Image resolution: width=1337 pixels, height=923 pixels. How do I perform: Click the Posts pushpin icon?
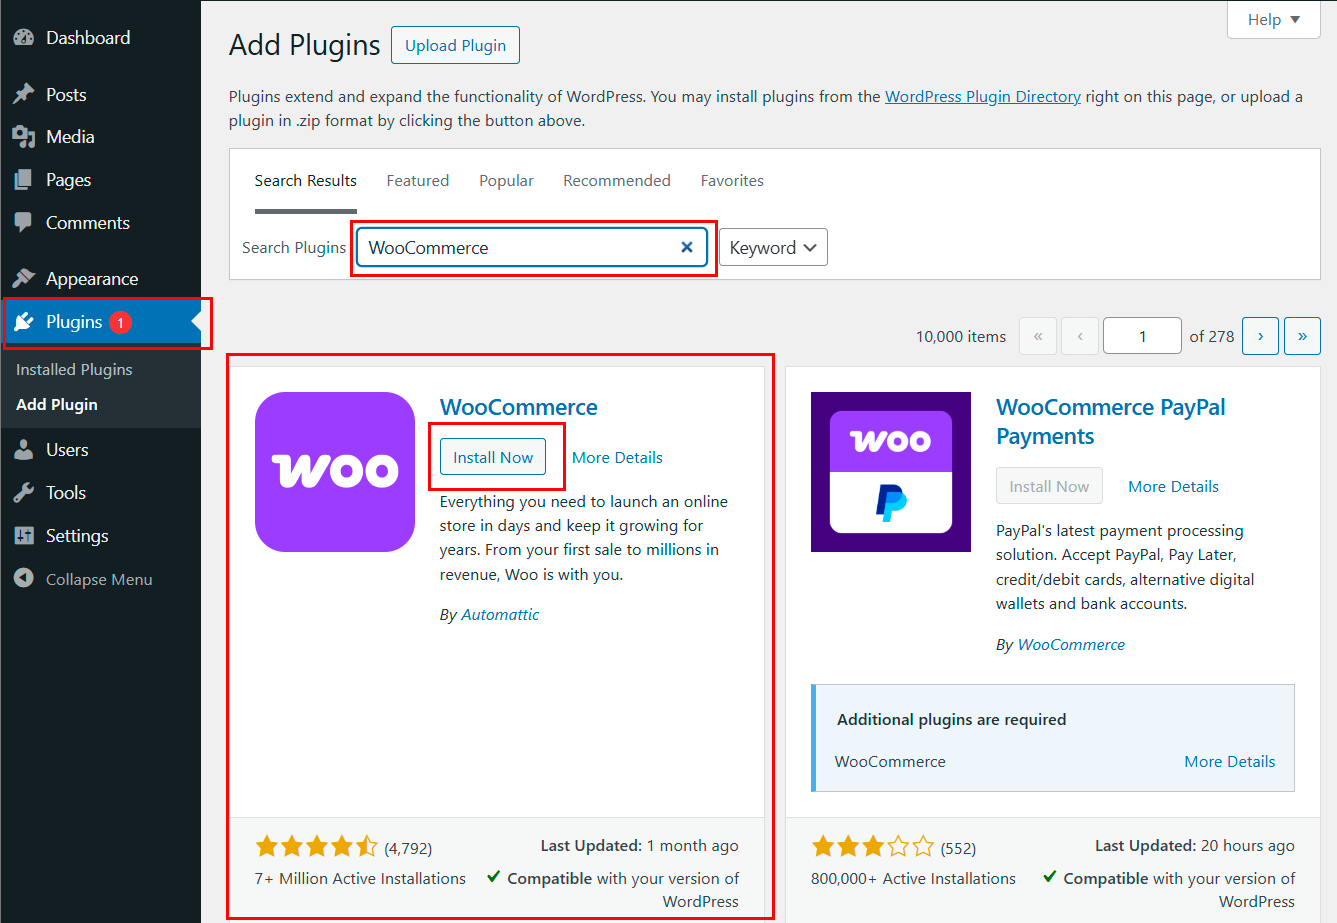click(24, 95)
